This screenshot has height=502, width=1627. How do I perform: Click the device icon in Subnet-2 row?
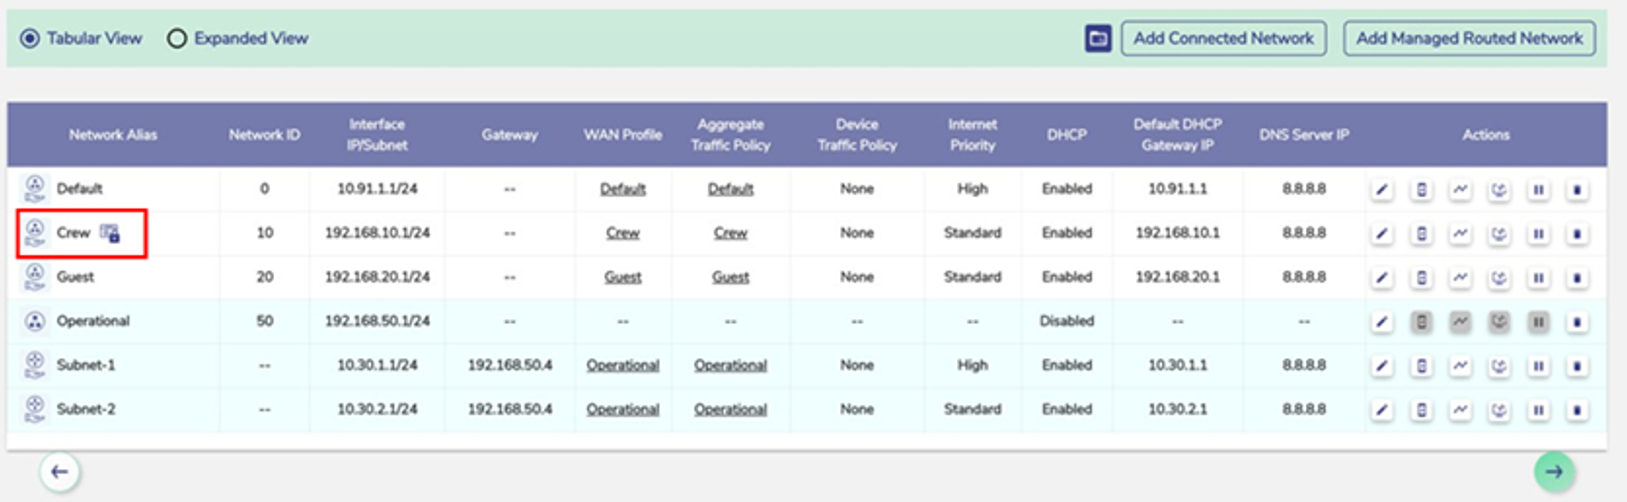(1421, 410)
